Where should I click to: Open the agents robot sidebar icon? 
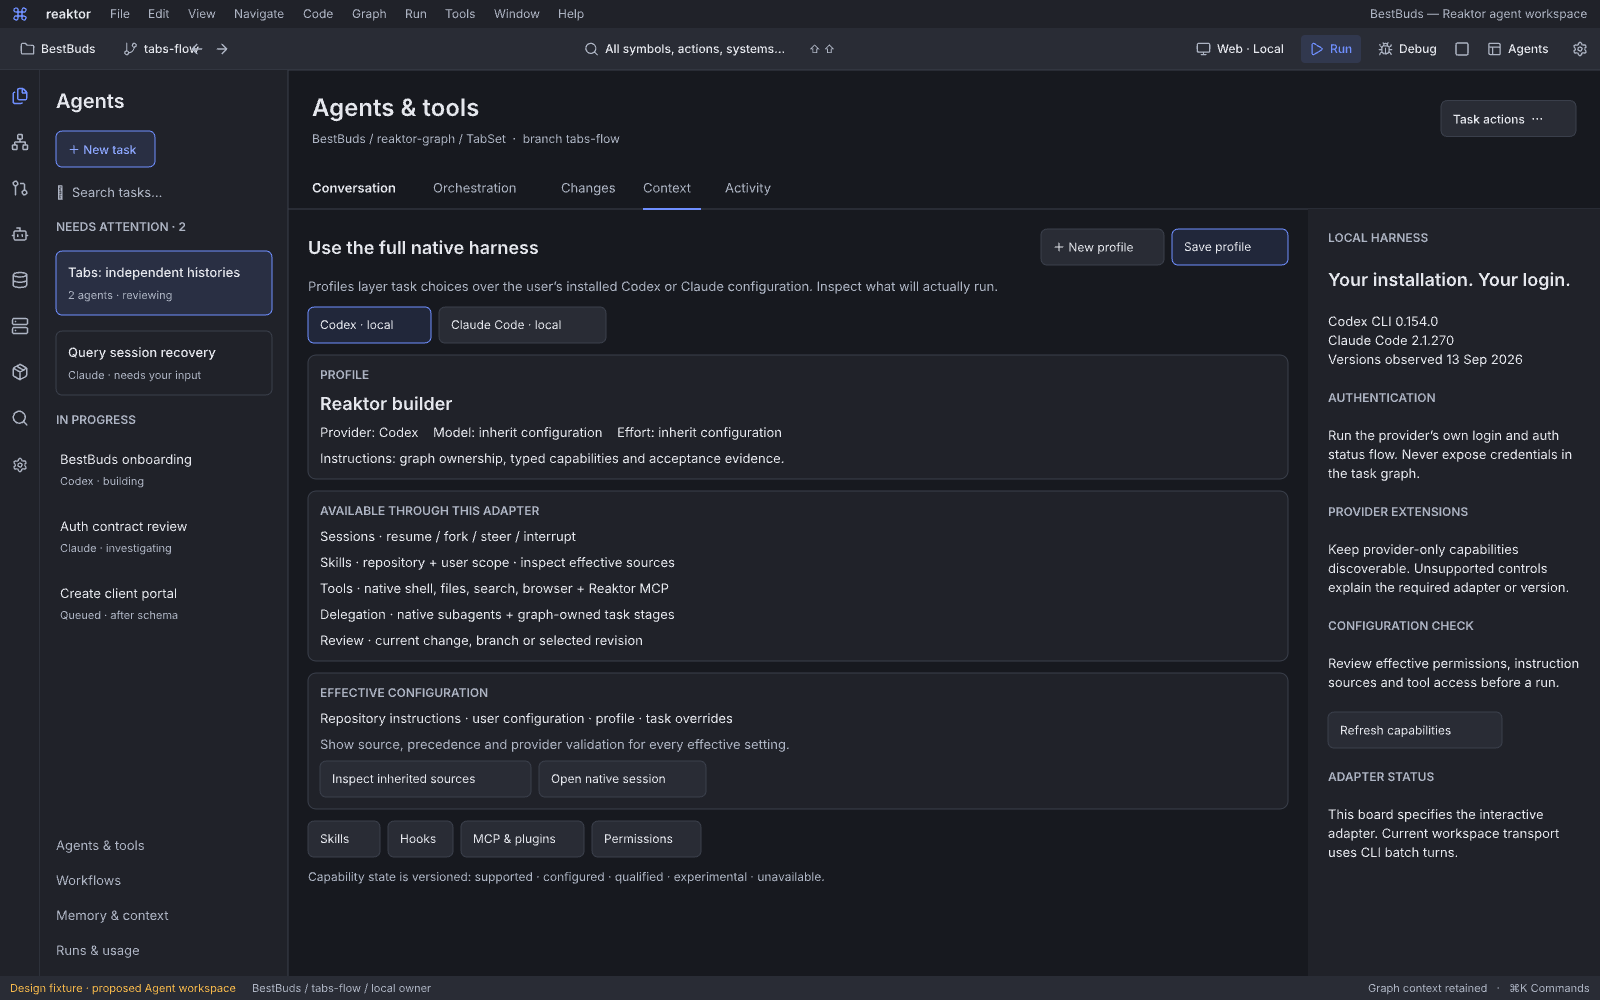coord(20,234)
